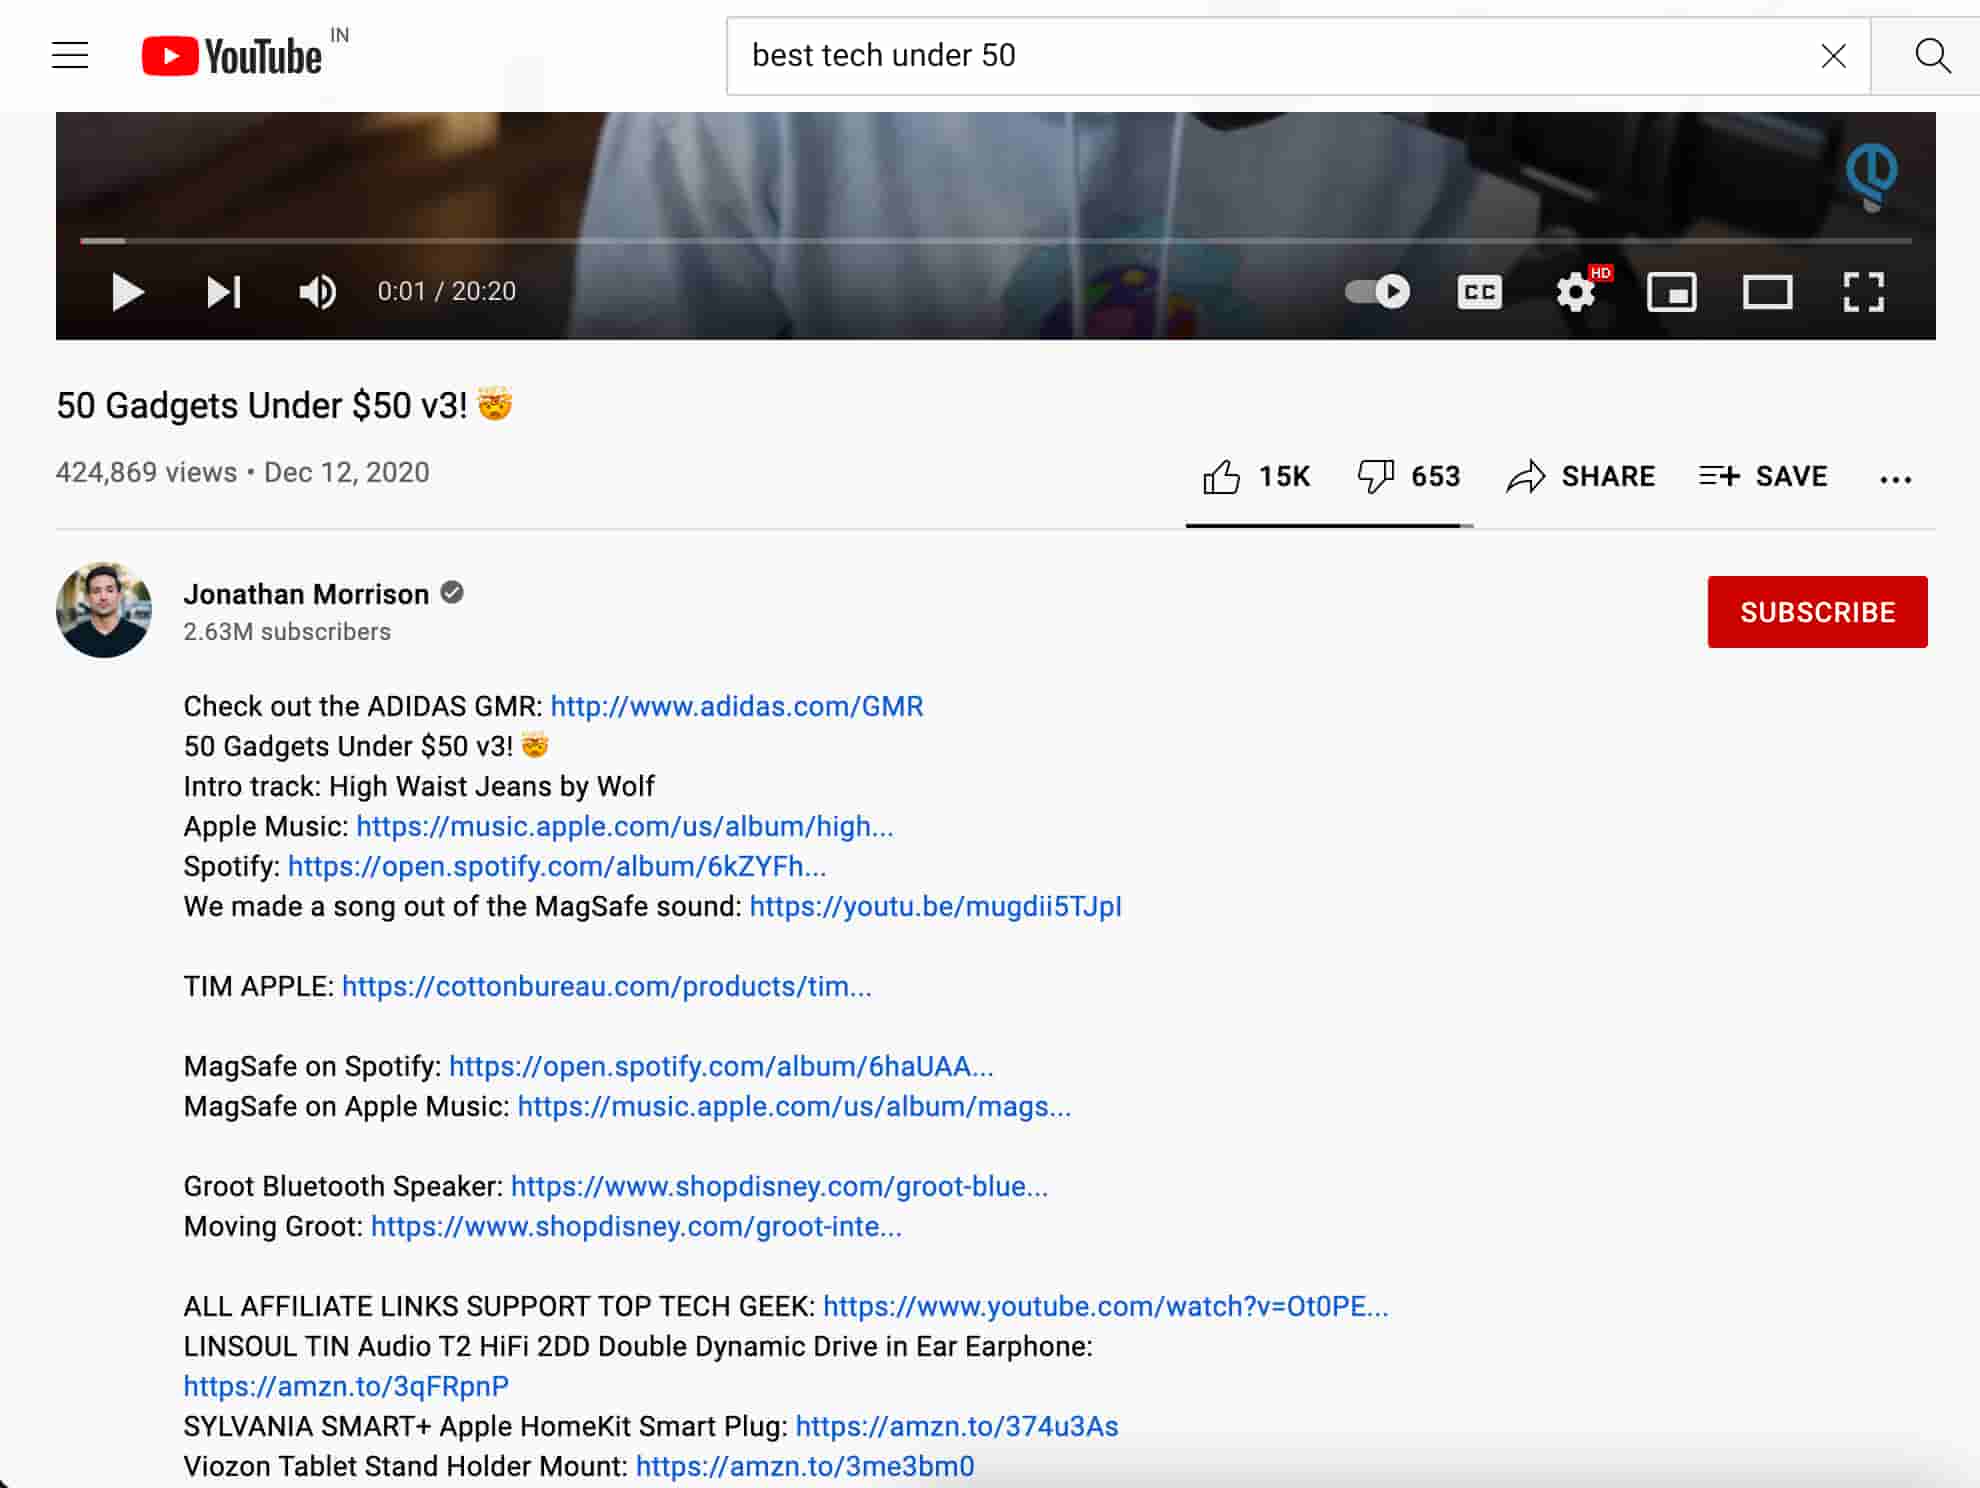The height and width of the screenshot is (1488, 1980).
Task: Like the video (15K)
Action: point(1256,477)
